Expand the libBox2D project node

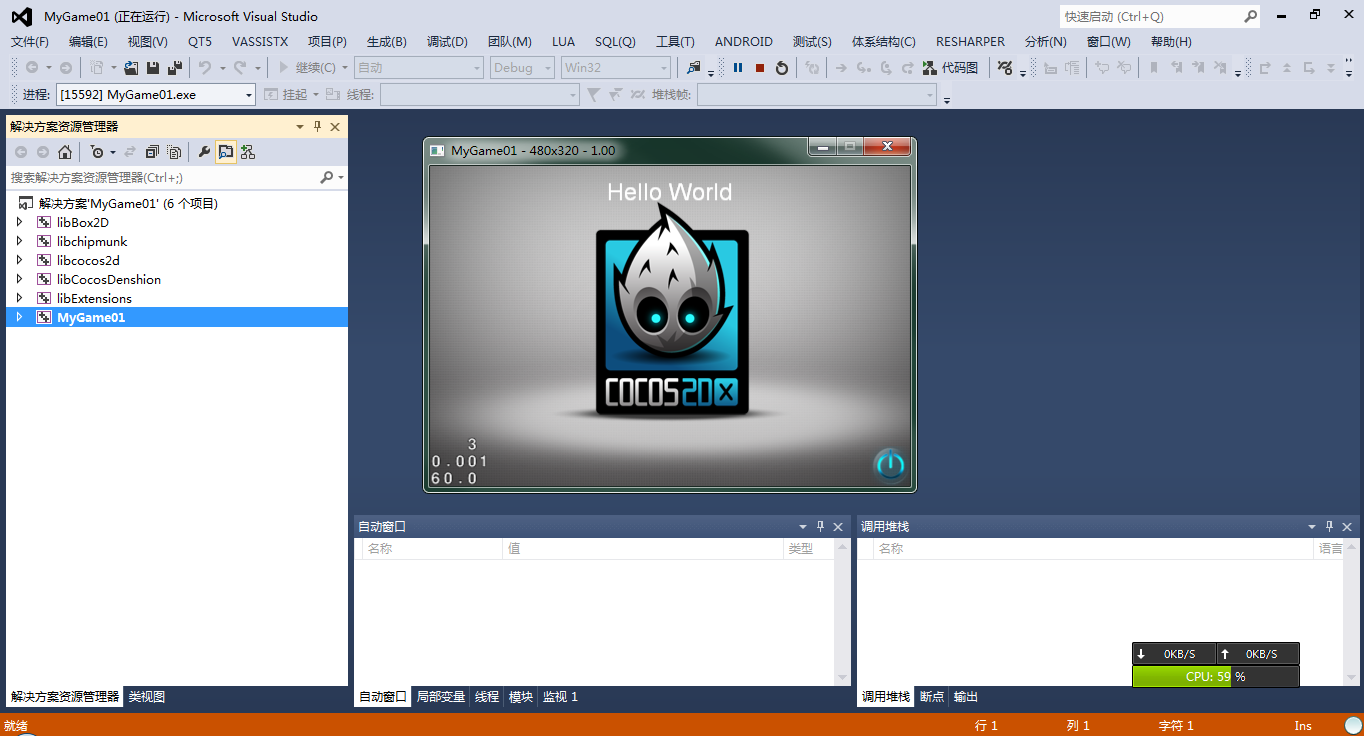pos(19,222)
